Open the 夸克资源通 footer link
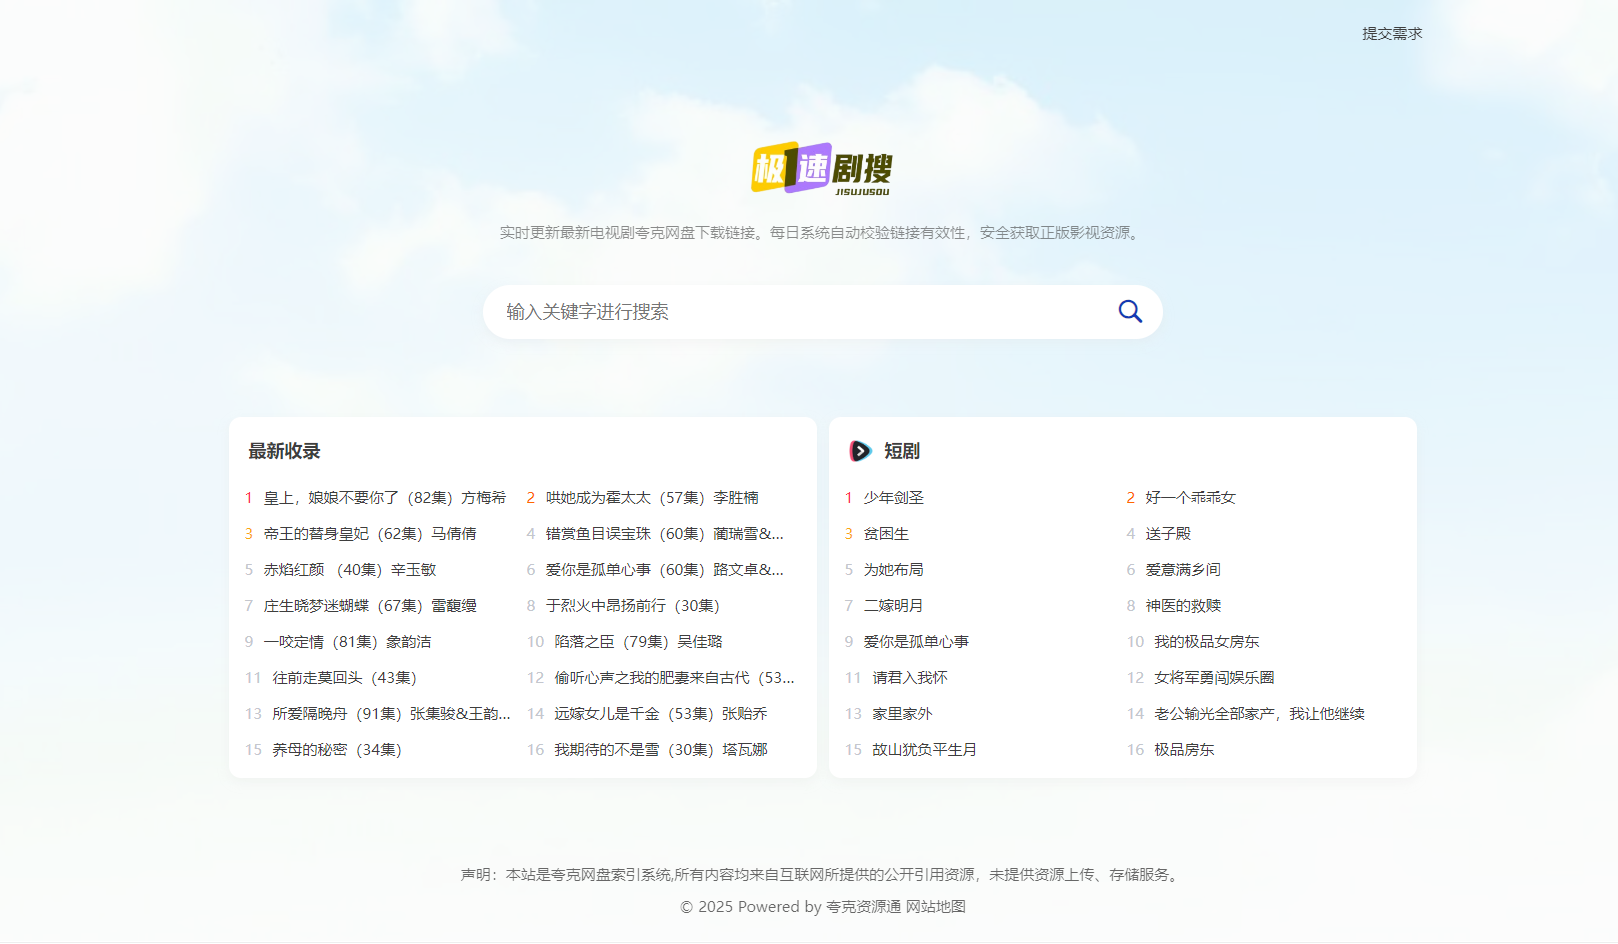 [x=863, y=907]
